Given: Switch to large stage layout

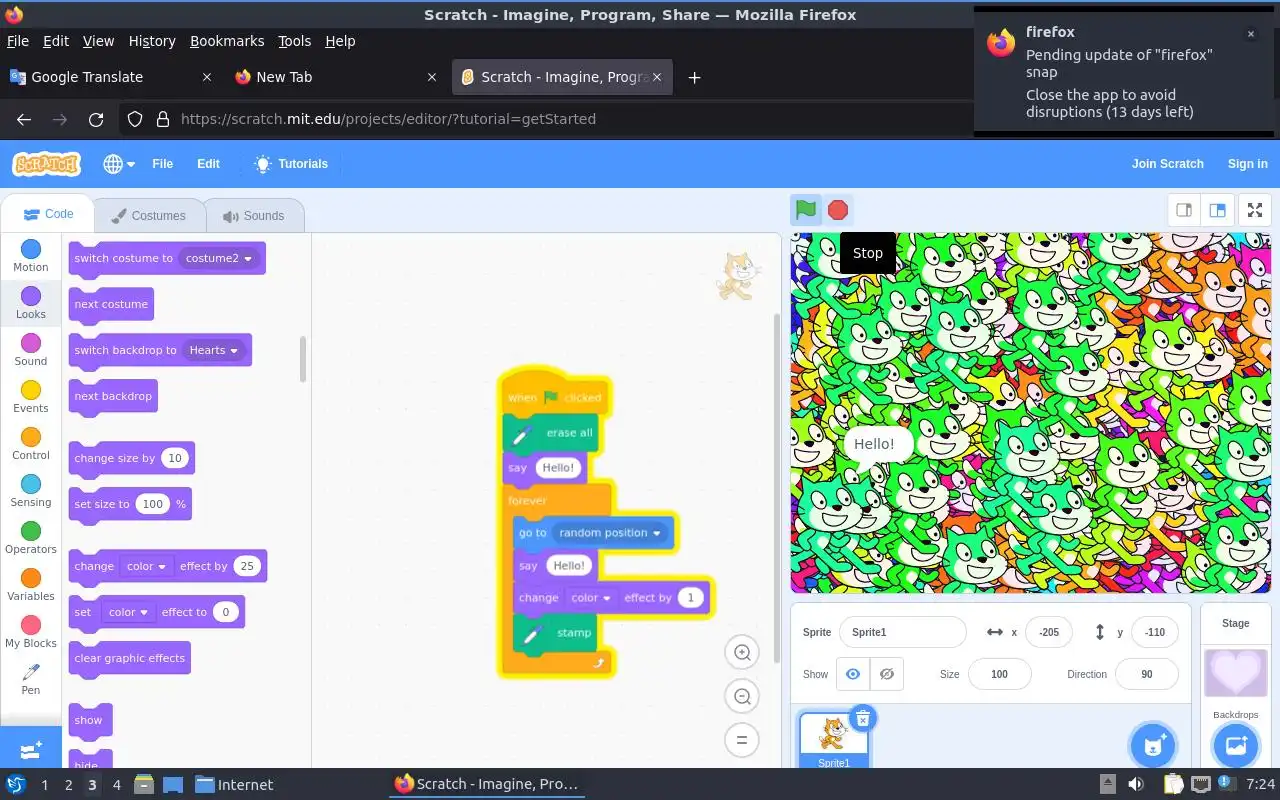Looking at the screenshot, I should click(1217, 210).
